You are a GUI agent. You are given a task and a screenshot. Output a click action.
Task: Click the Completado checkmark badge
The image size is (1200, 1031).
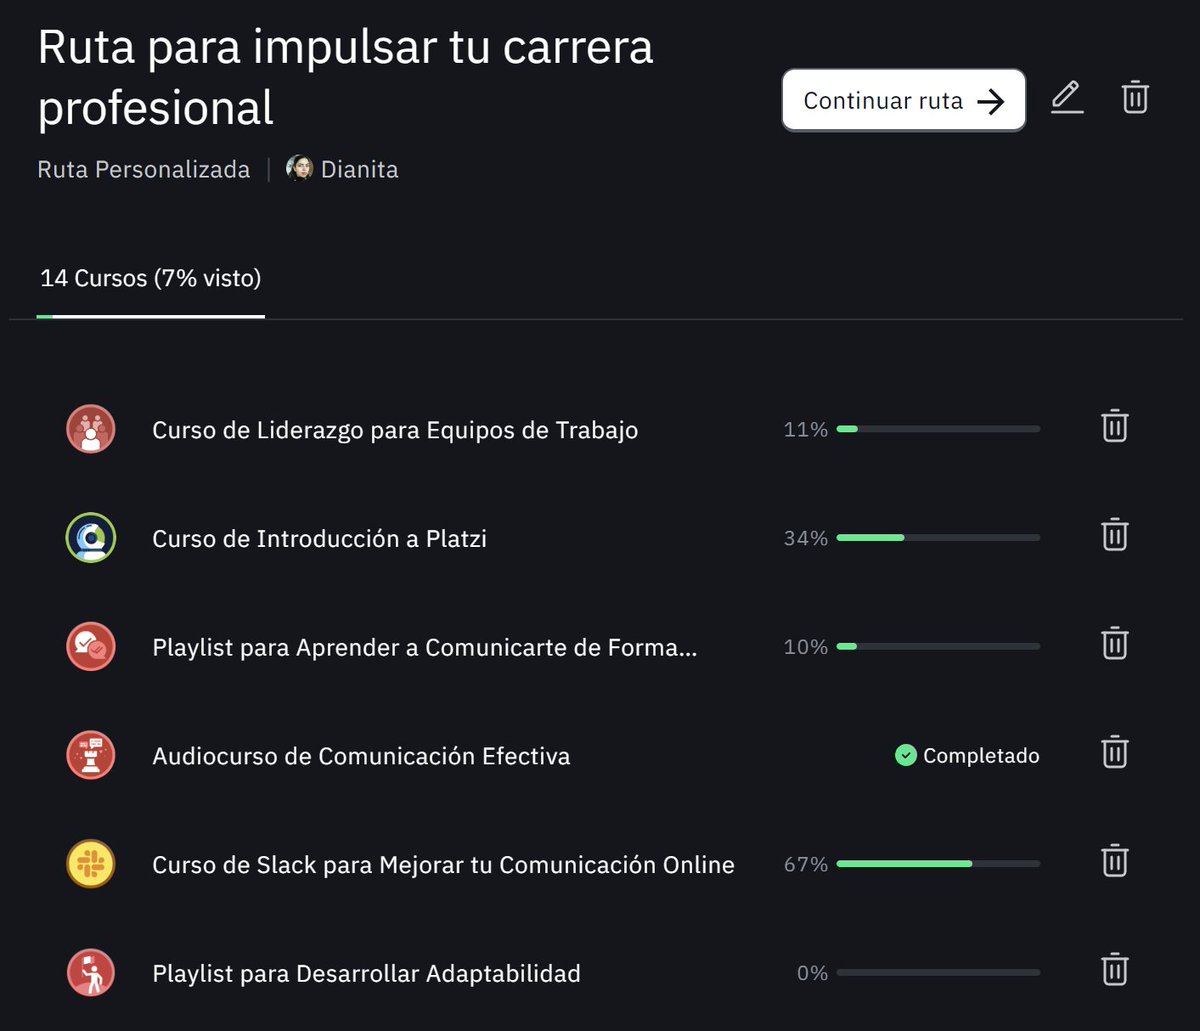click(905, 755)
